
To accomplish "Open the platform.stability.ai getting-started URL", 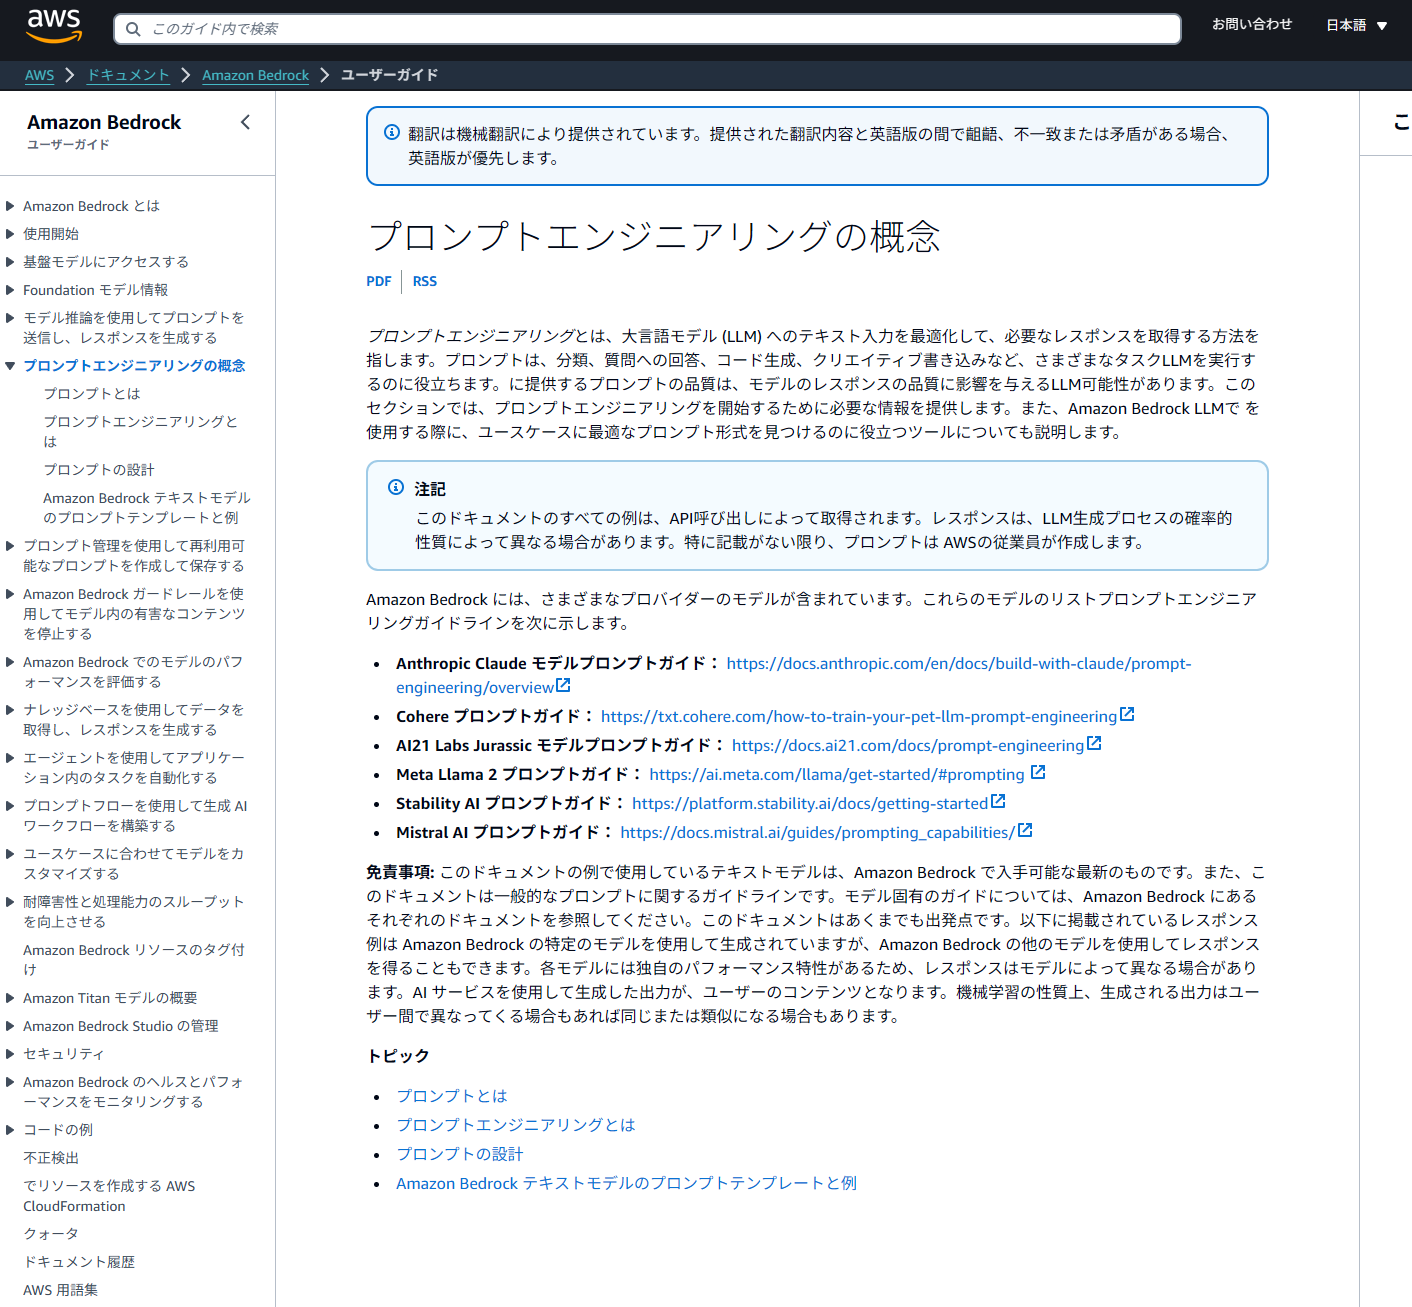I will coord(810,803).
